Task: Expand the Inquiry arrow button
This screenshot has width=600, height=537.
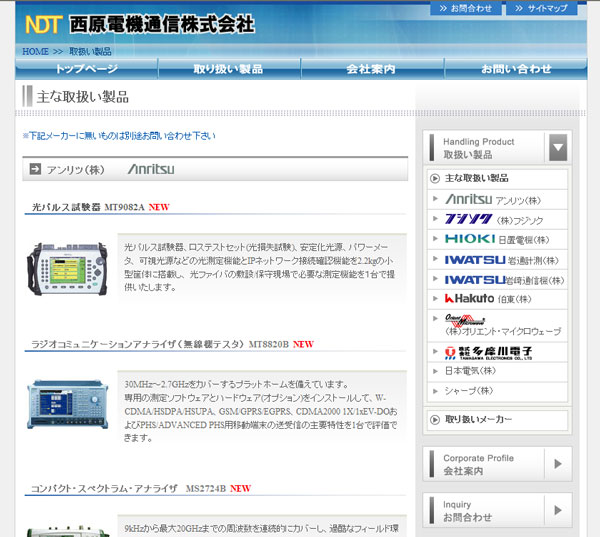Action: pyautogui.click(x=558, y=510)
